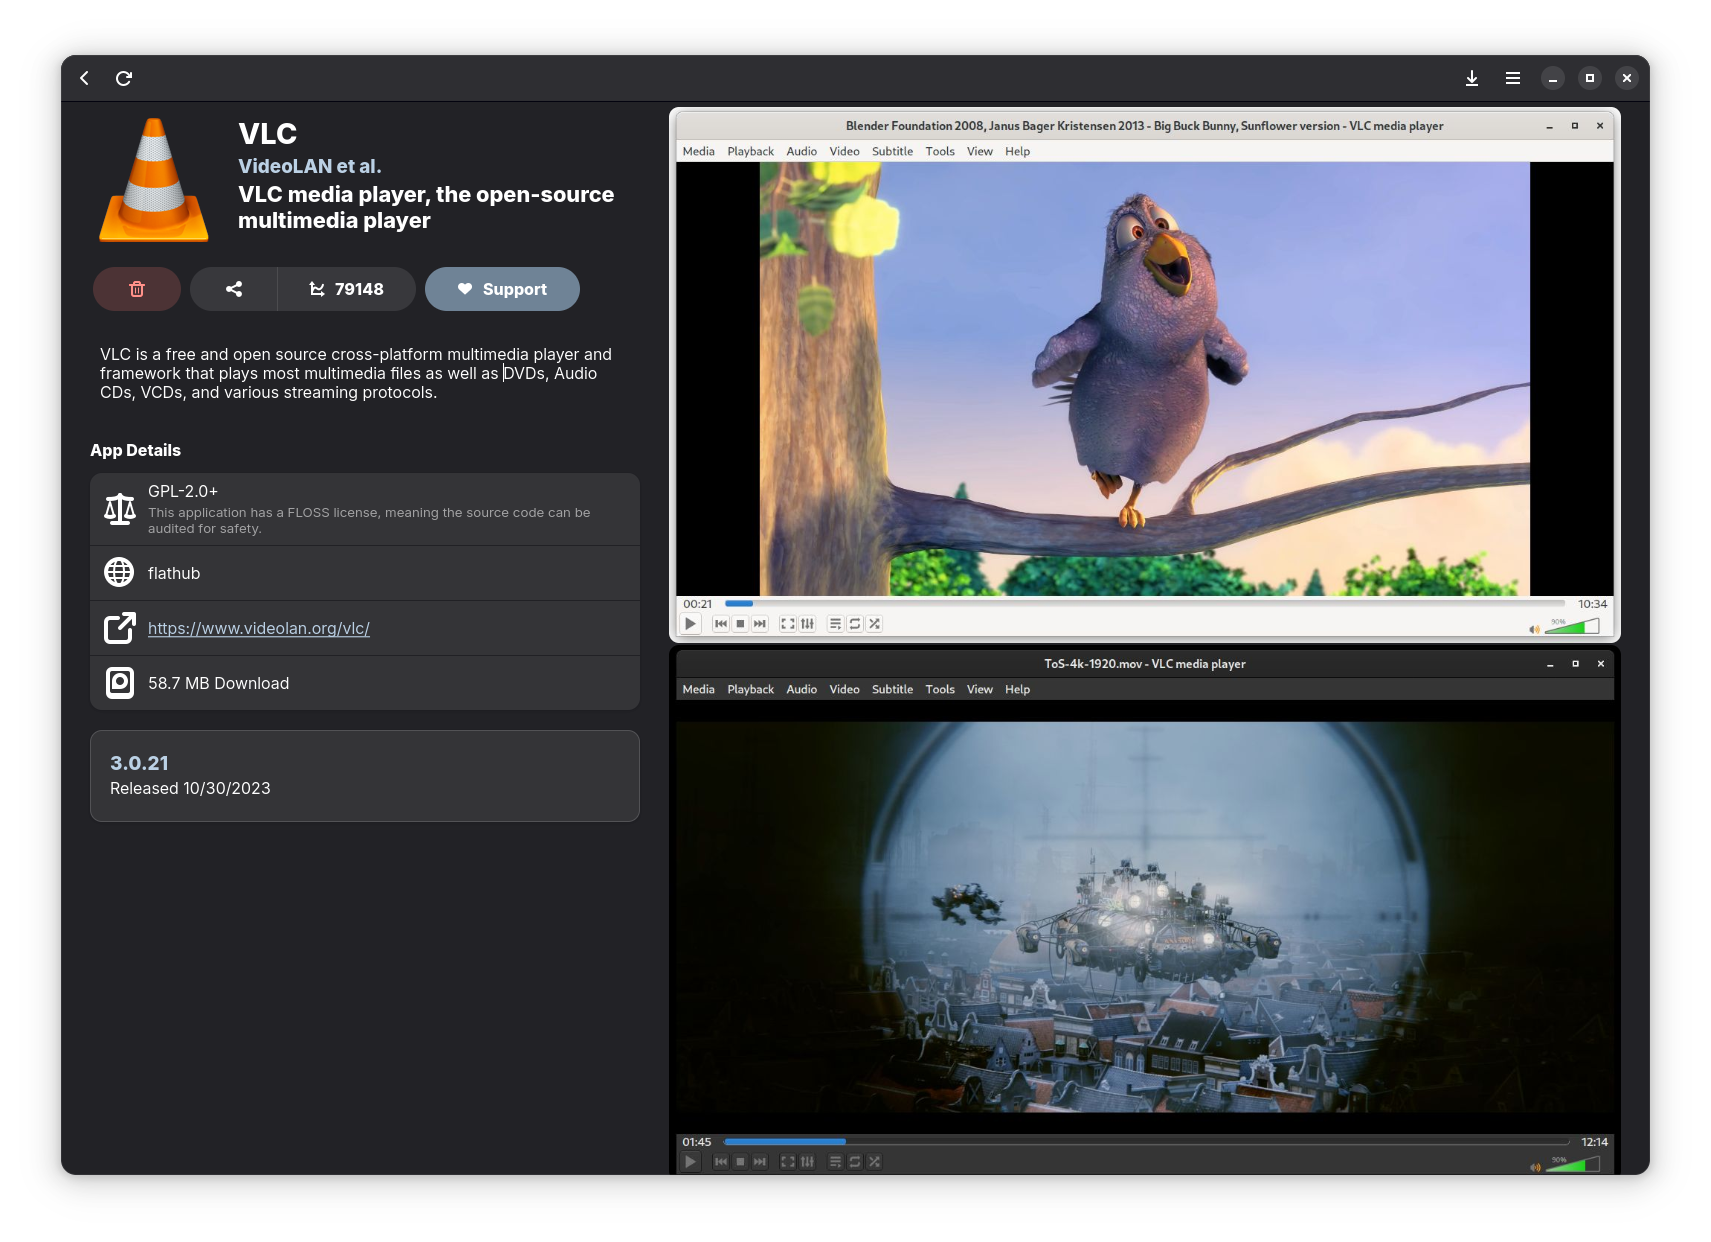Click the Support button
Screen dimensions: 1711x1242
pos(502,289)
